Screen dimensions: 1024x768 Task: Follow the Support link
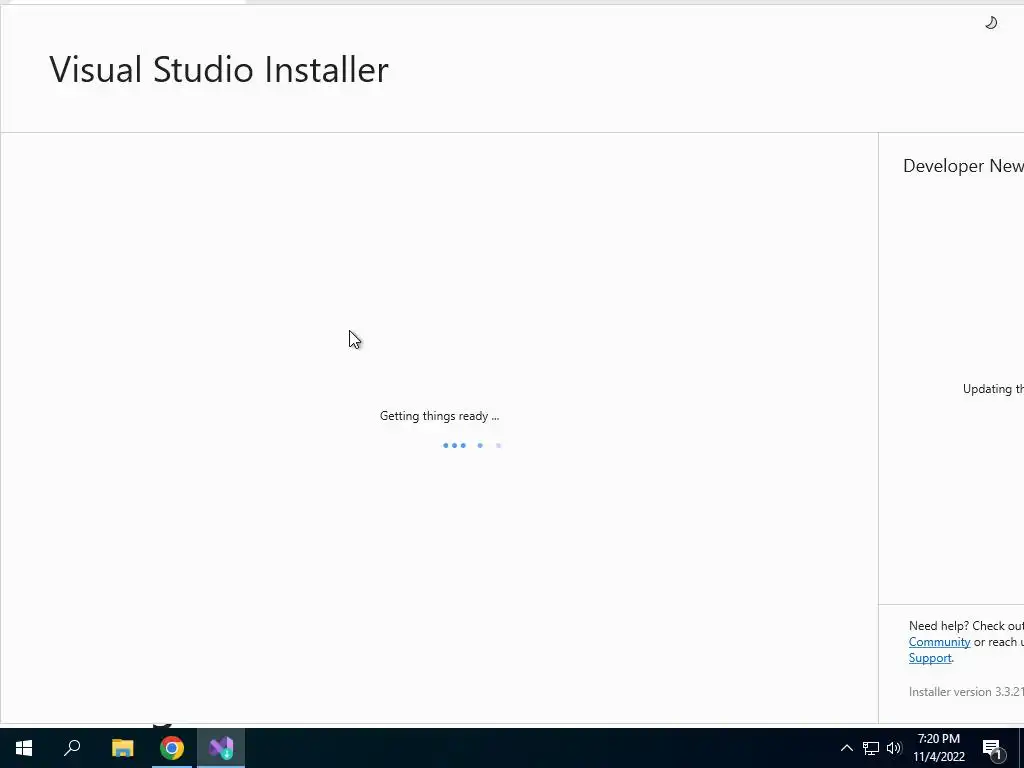[930, 658]
